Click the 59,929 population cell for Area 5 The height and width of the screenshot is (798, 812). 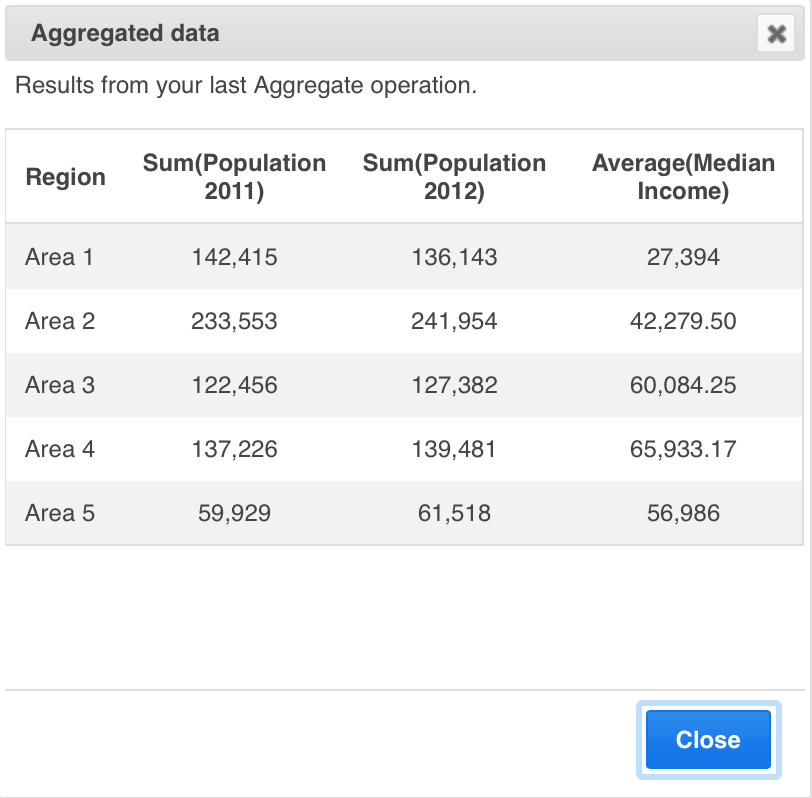[234, 513]
